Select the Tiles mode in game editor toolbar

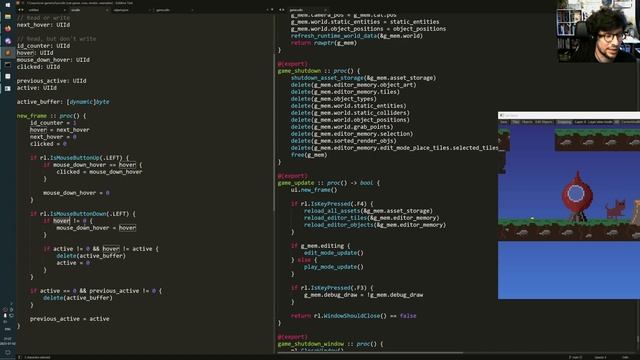click(516, 122)
